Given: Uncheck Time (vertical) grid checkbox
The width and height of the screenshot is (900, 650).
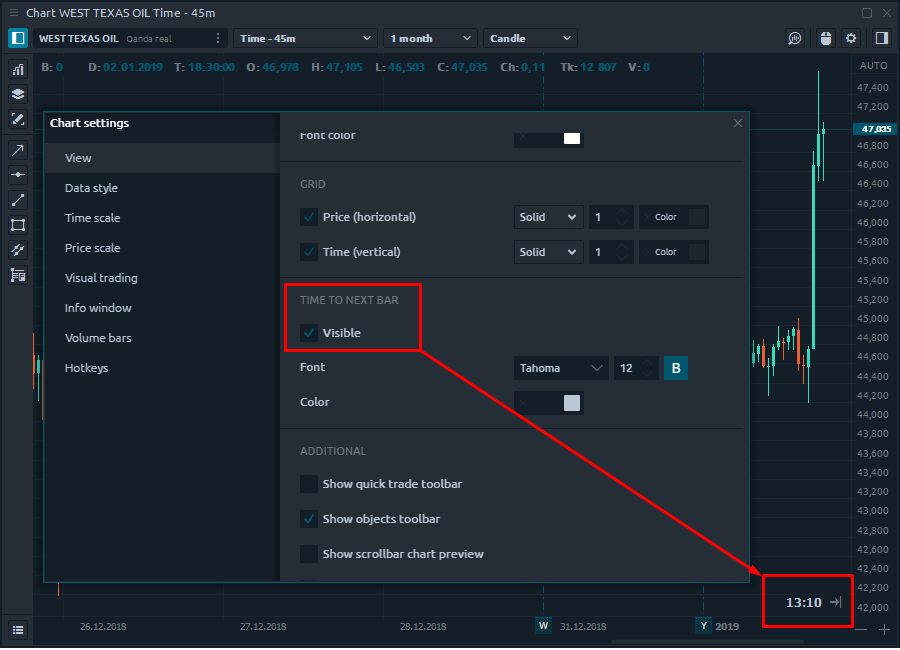Looking at the screenshot, I should [309, 252].
